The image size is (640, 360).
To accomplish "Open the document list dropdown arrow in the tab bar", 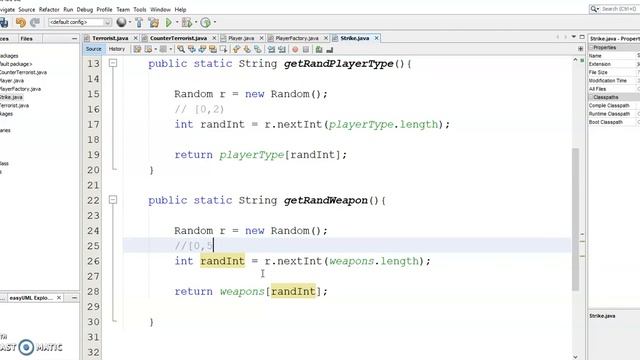I will (573, 37).
